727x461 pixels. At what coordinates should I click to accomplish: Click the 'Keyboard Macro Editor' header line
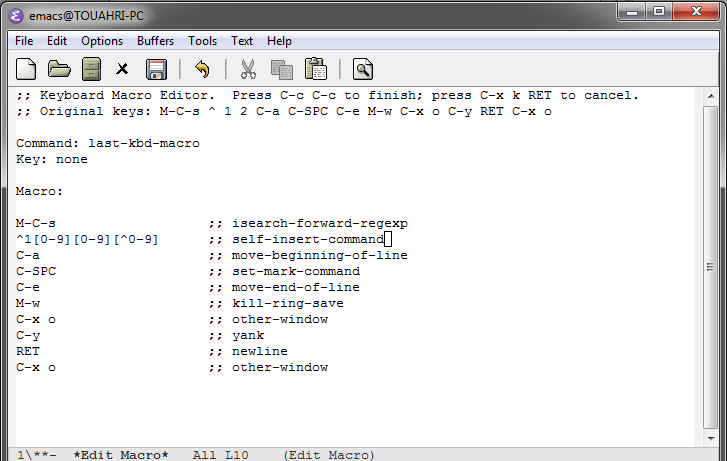point(327,96)
